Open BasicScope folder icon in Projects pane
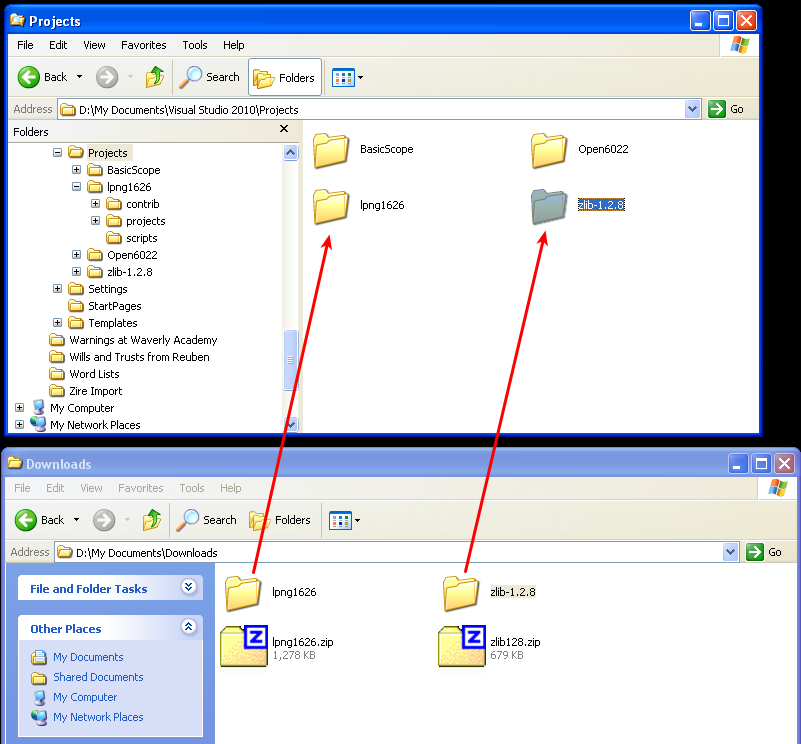The height and width of the screenshot is (744, 801). [331, 150]
